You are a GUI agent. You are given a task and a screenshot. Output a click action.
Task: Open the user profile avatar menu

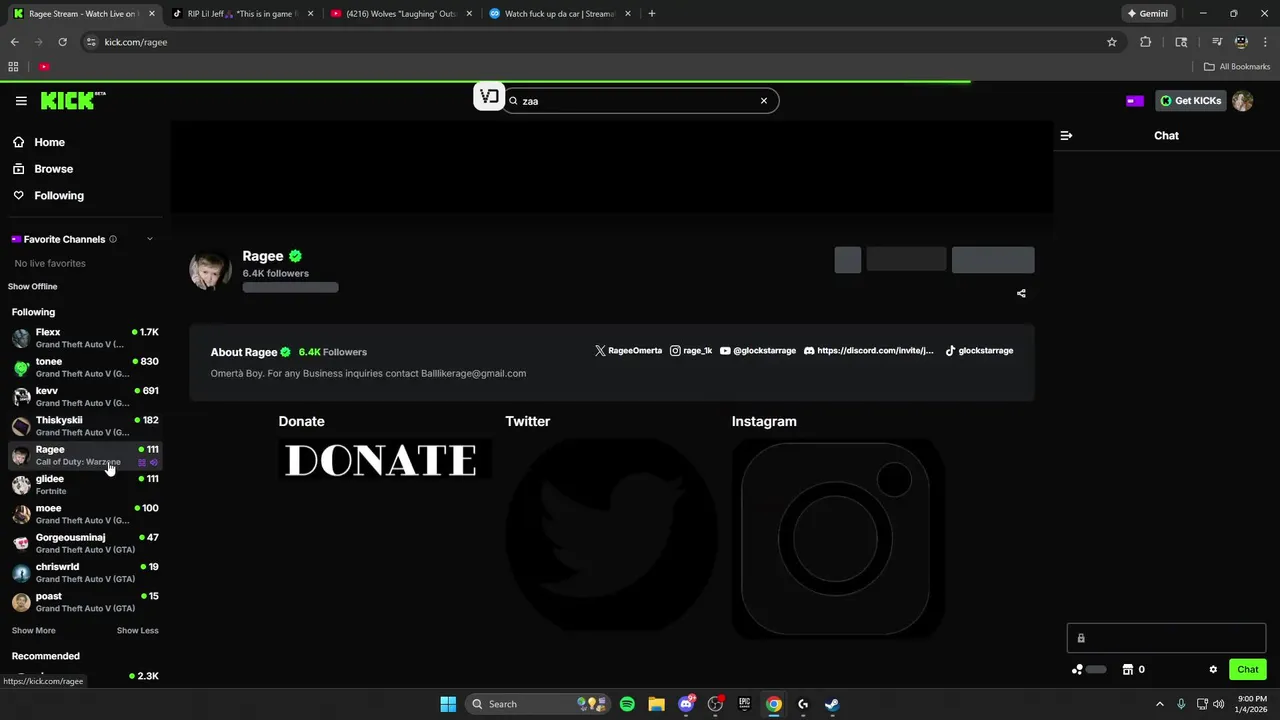click(1242, 101)
